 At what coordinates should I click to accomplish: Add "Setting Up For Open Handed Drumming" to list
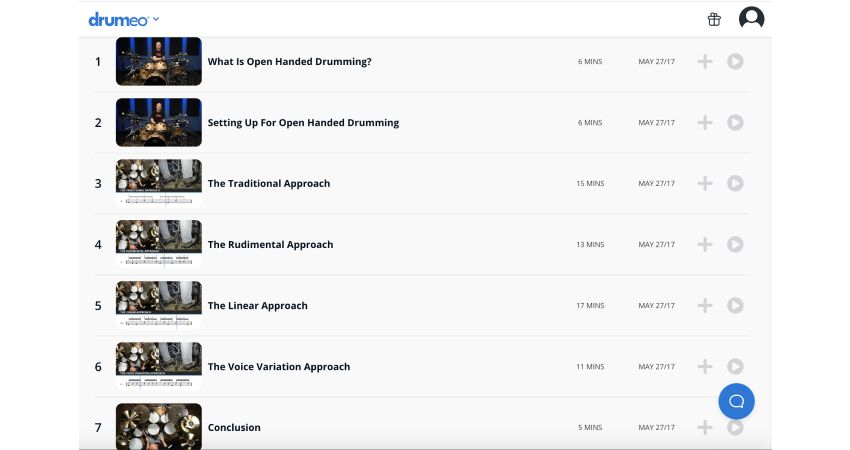pyautogui.click(x=705, y=123)
